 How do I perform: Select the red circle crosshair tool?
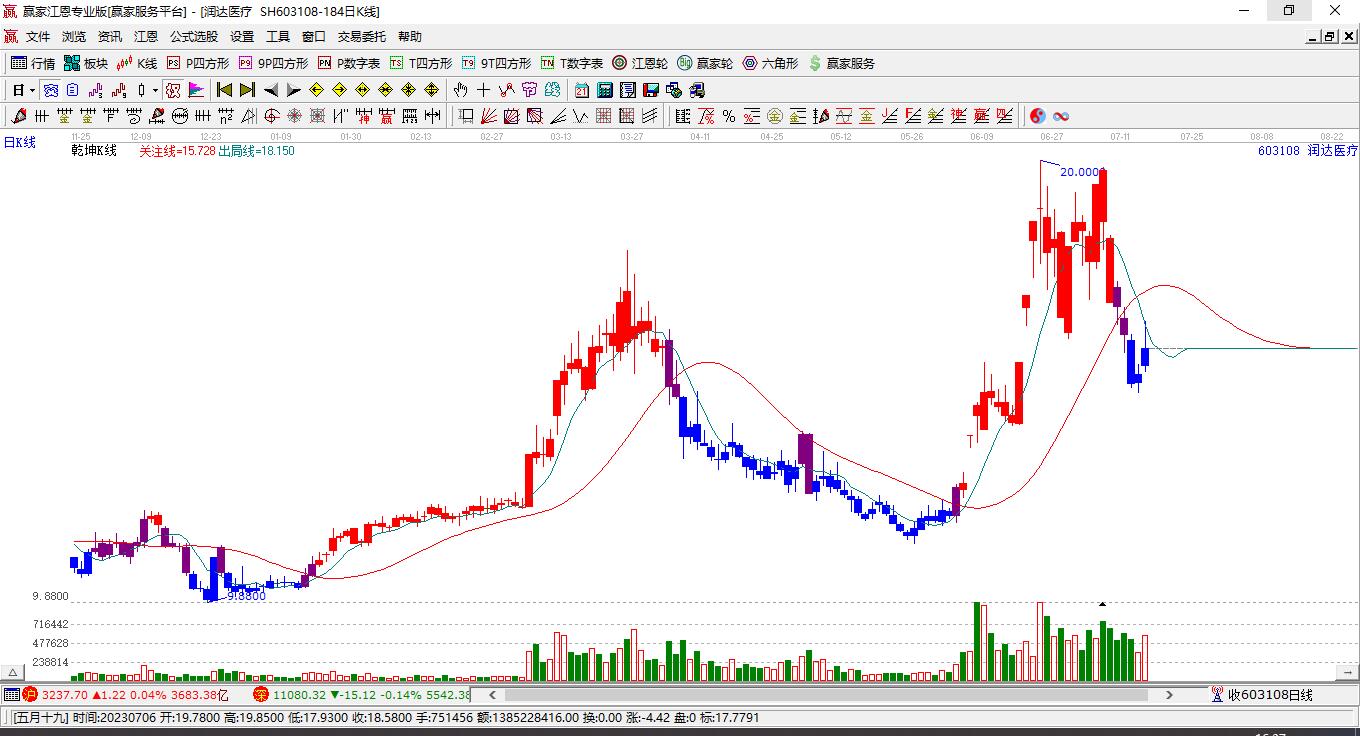click(271, 116)
